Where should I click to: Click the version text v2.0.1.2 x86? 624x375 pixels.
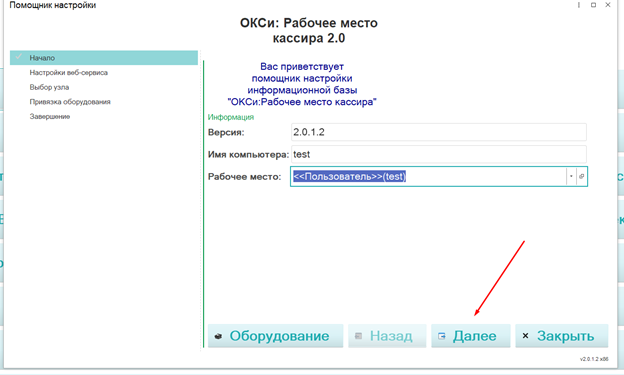pos(594,359)
